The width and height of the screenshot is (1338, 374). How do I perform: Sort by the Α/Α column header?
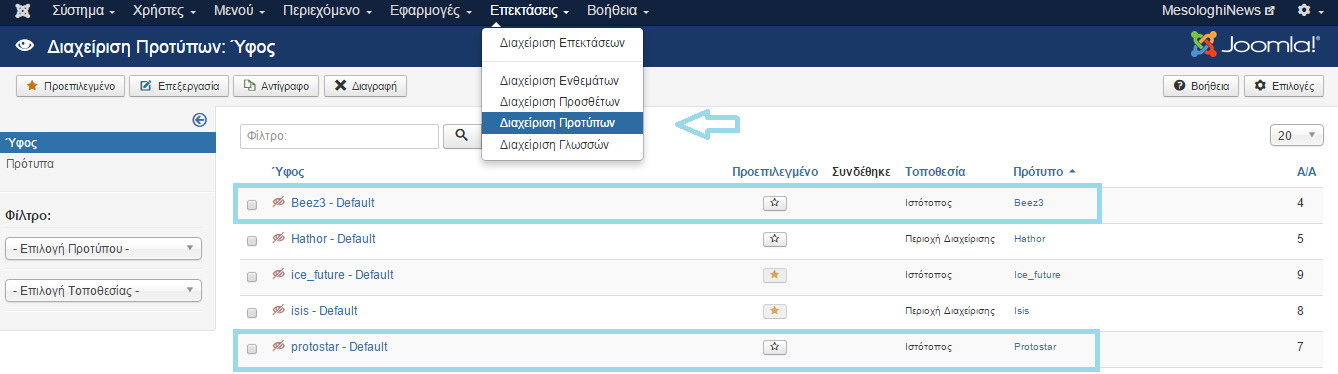(1306, 172)
